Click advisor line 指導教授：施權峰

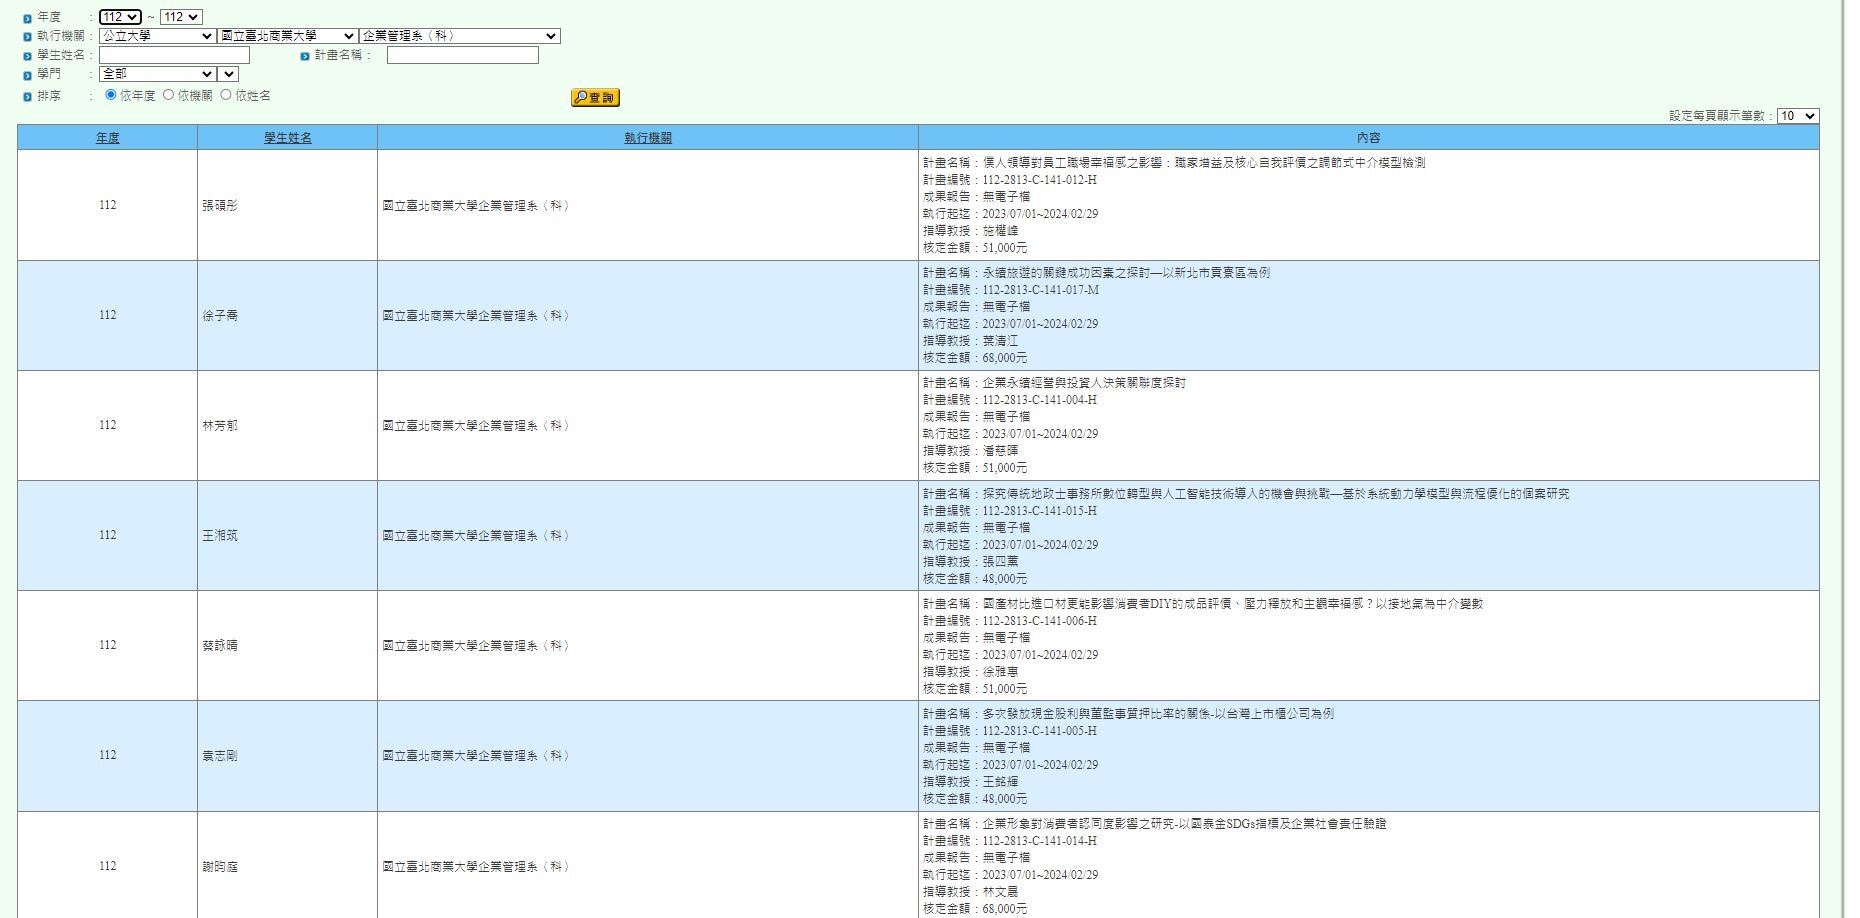click(x=970, y=231)
